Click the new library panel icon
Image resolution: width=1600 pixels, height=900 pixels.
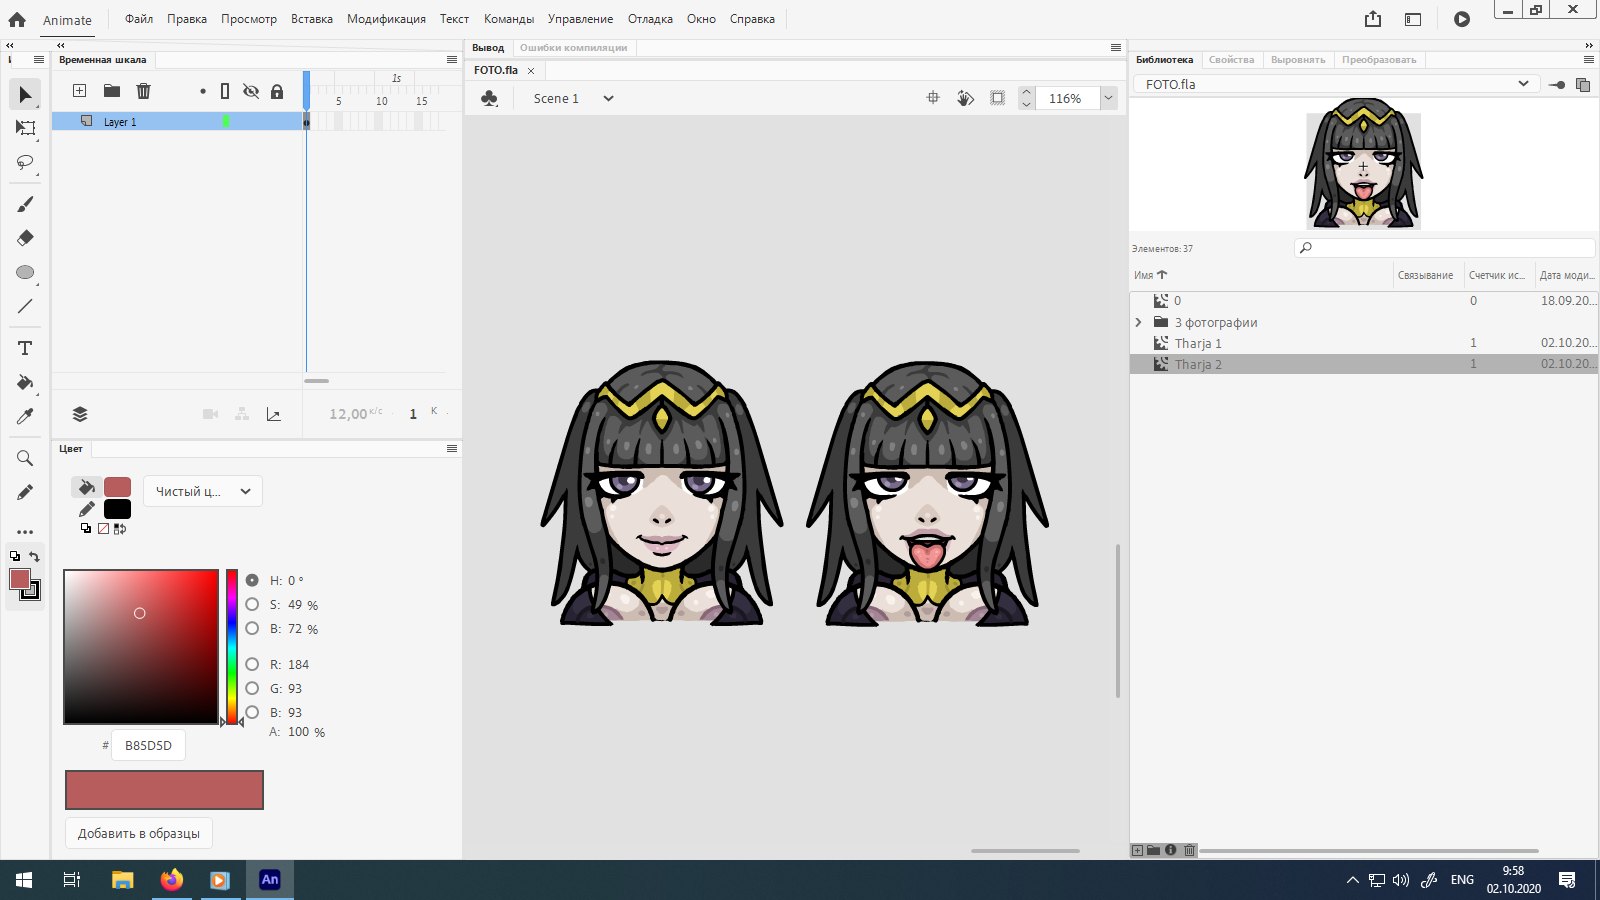pos(1583,85)
